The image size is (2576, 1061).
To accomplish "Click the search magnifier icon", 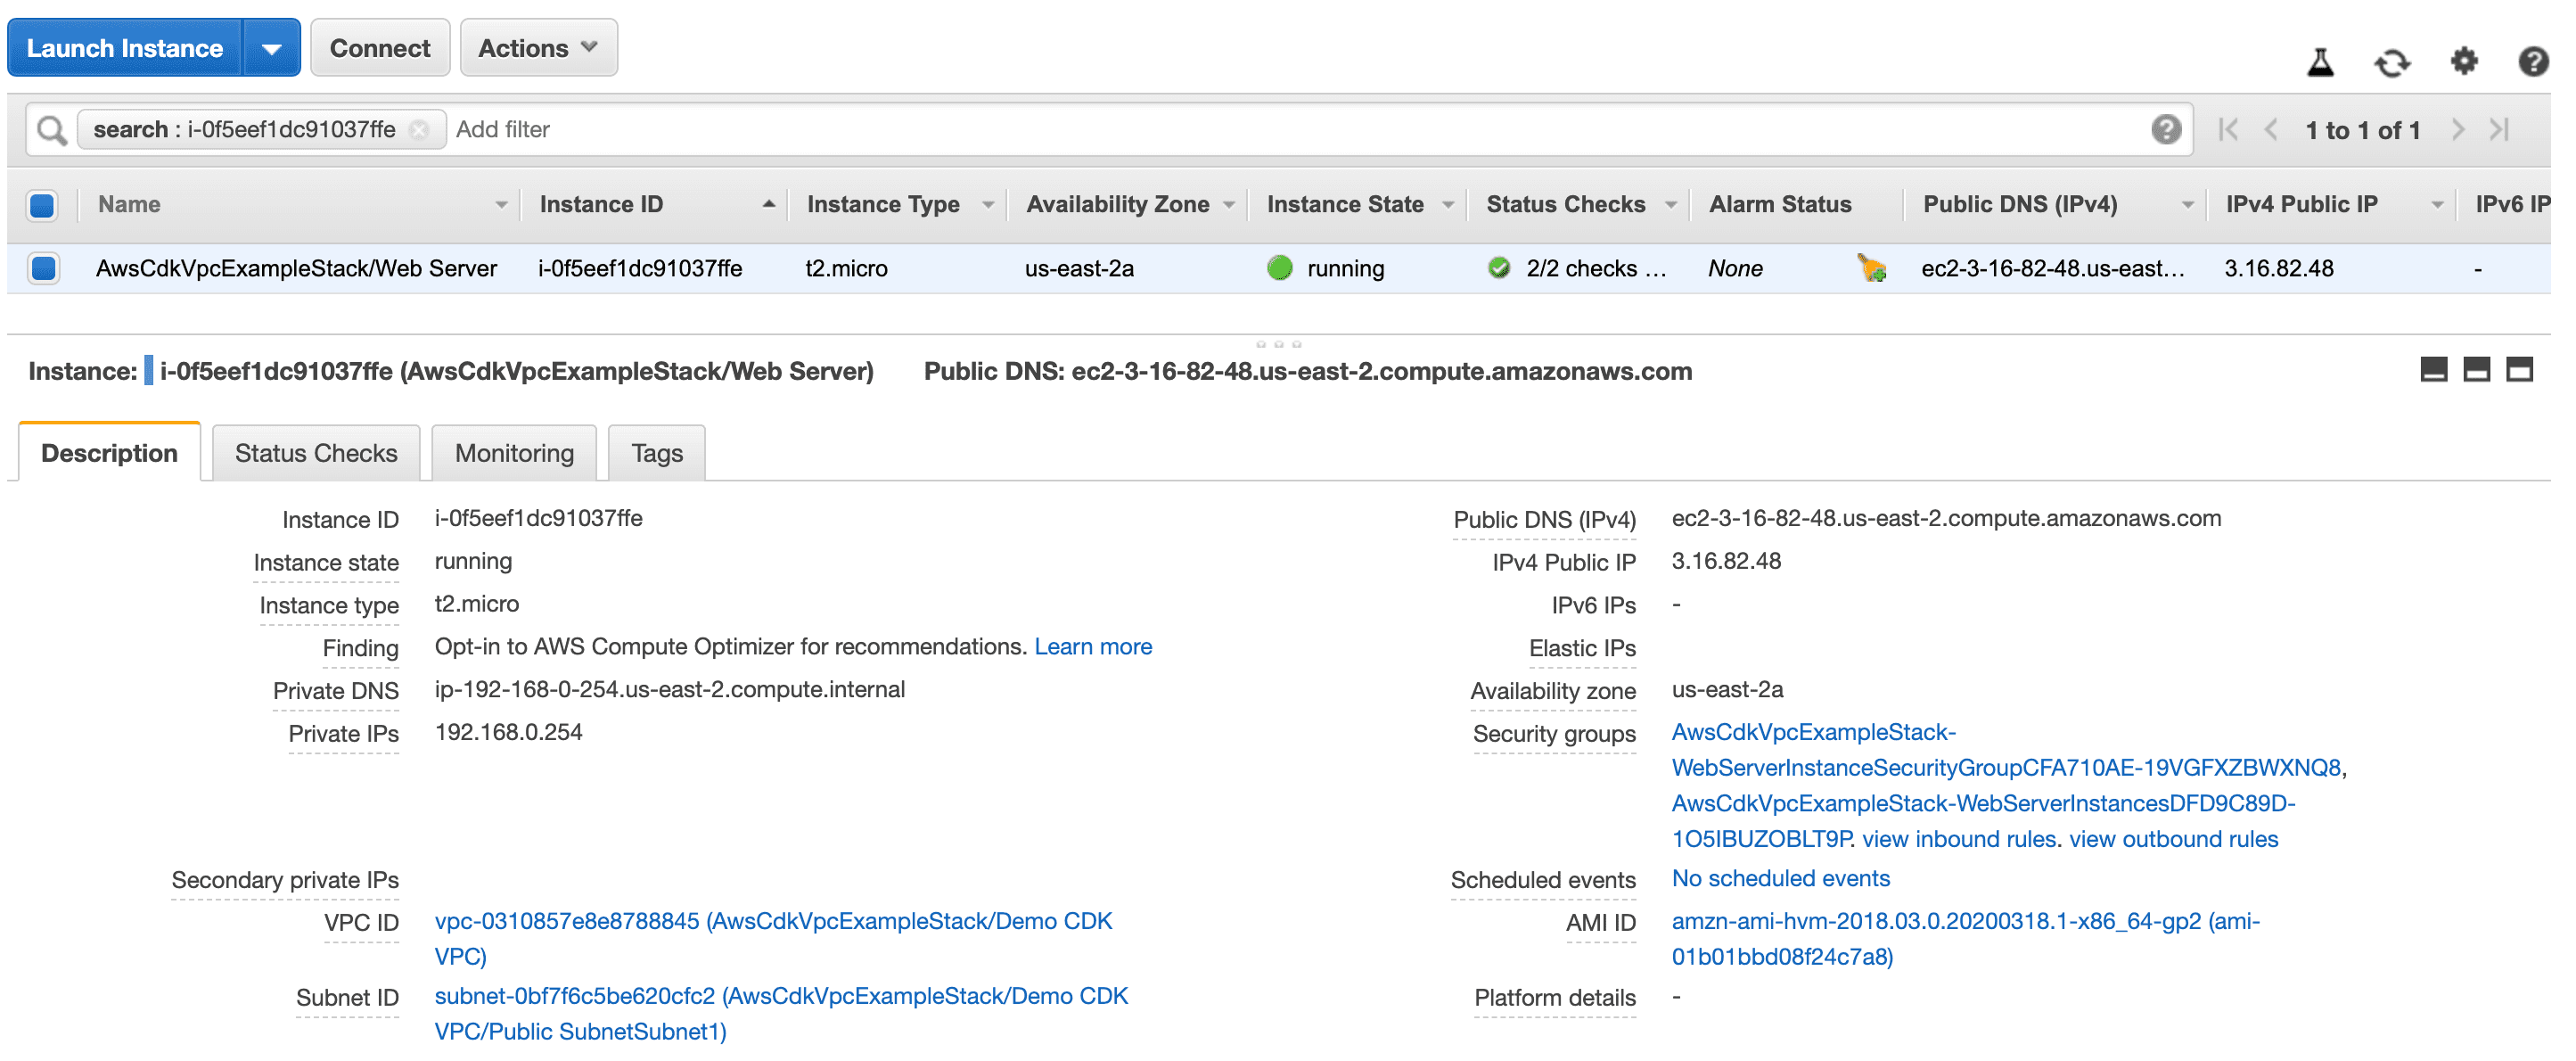I will coord(51,130).
